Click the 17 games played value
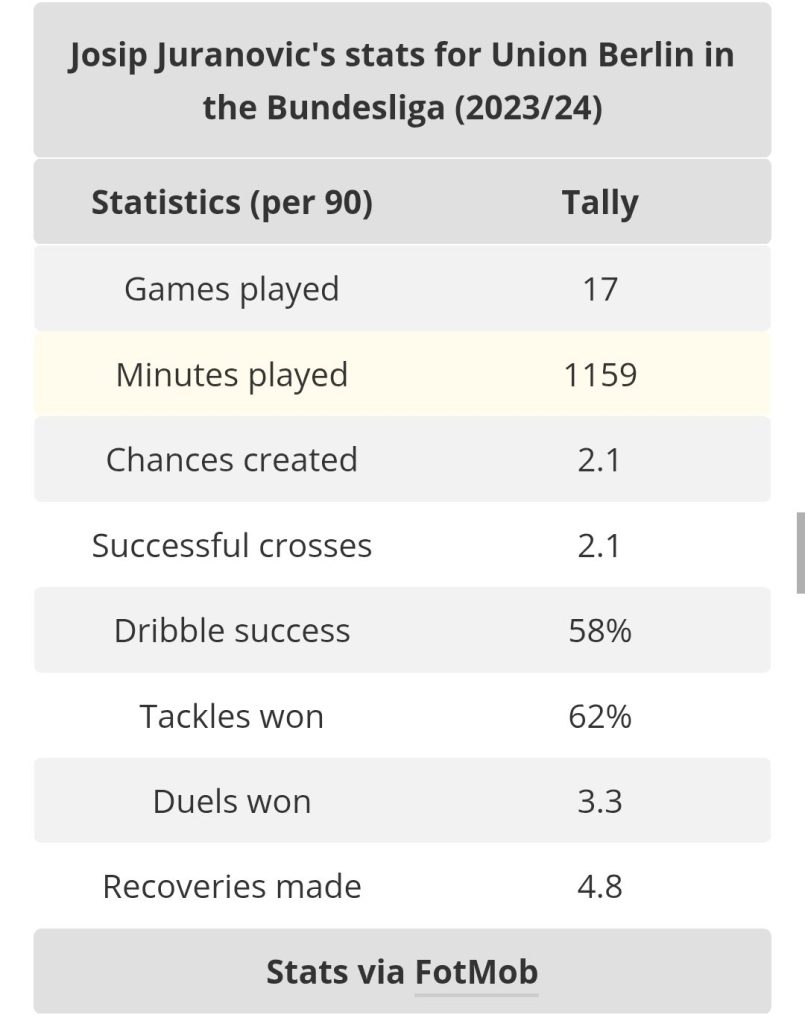The width and height of the screenshot is (805, 1024). (600, 289)
